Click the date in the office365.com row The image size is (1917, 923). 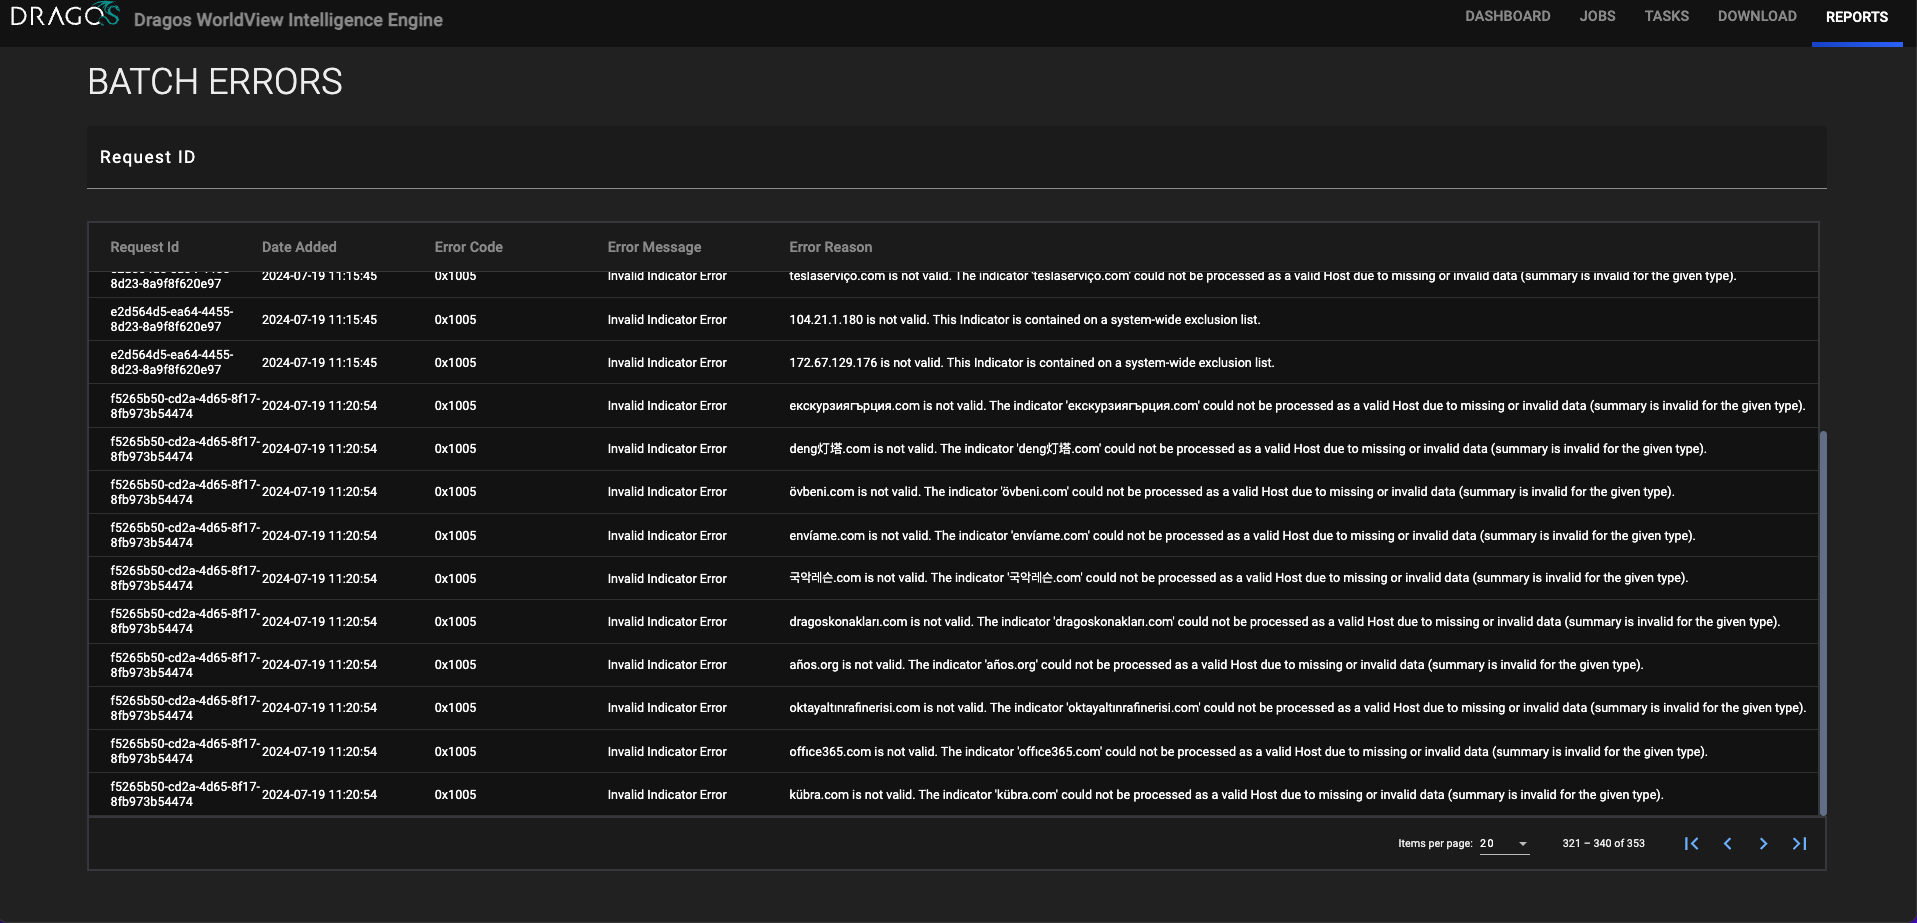point(319,752)
